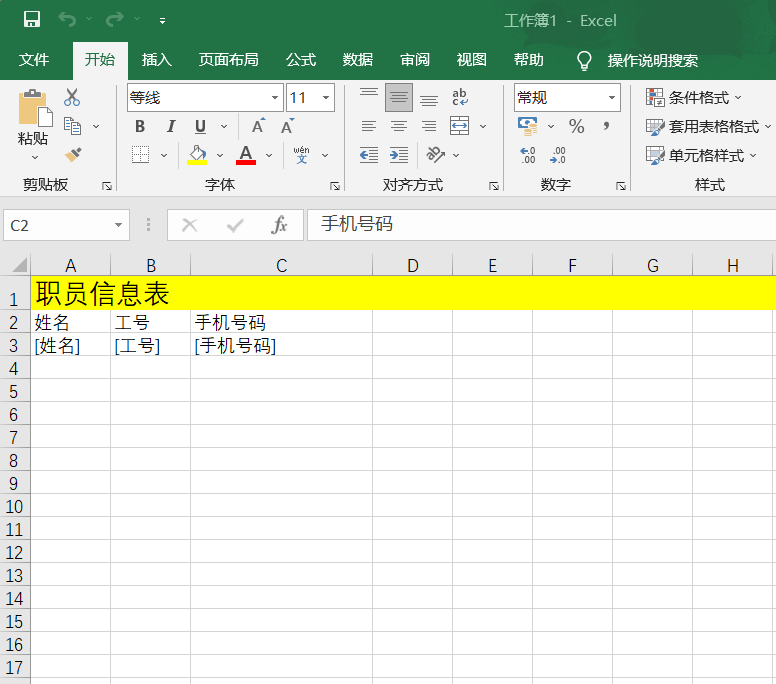
Task: Click the Copy icon
Action: click(73, 126)
